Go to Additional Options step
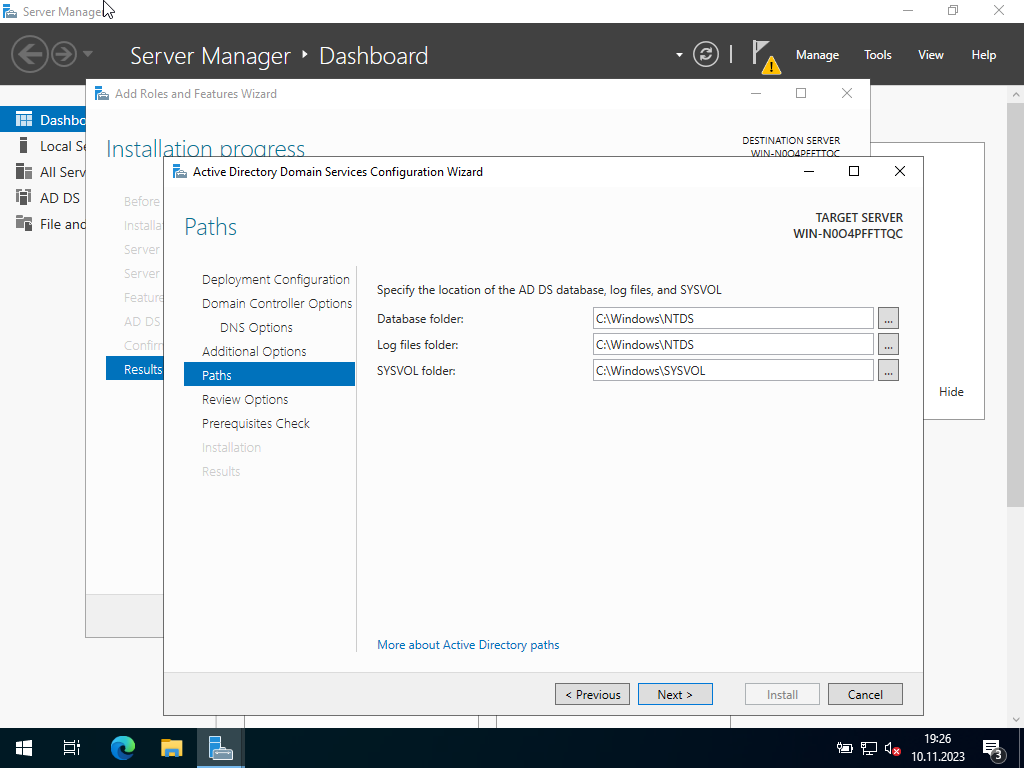Viewport: 1024px width, 768px height. tap(254, 351)
